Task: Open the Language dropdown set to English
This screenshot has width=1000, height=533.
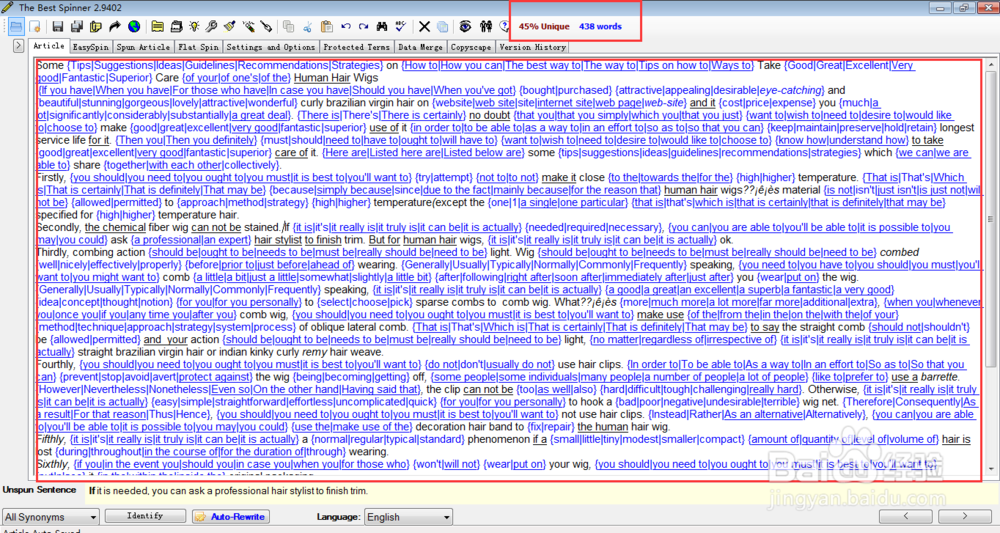Action: (408, 517)
